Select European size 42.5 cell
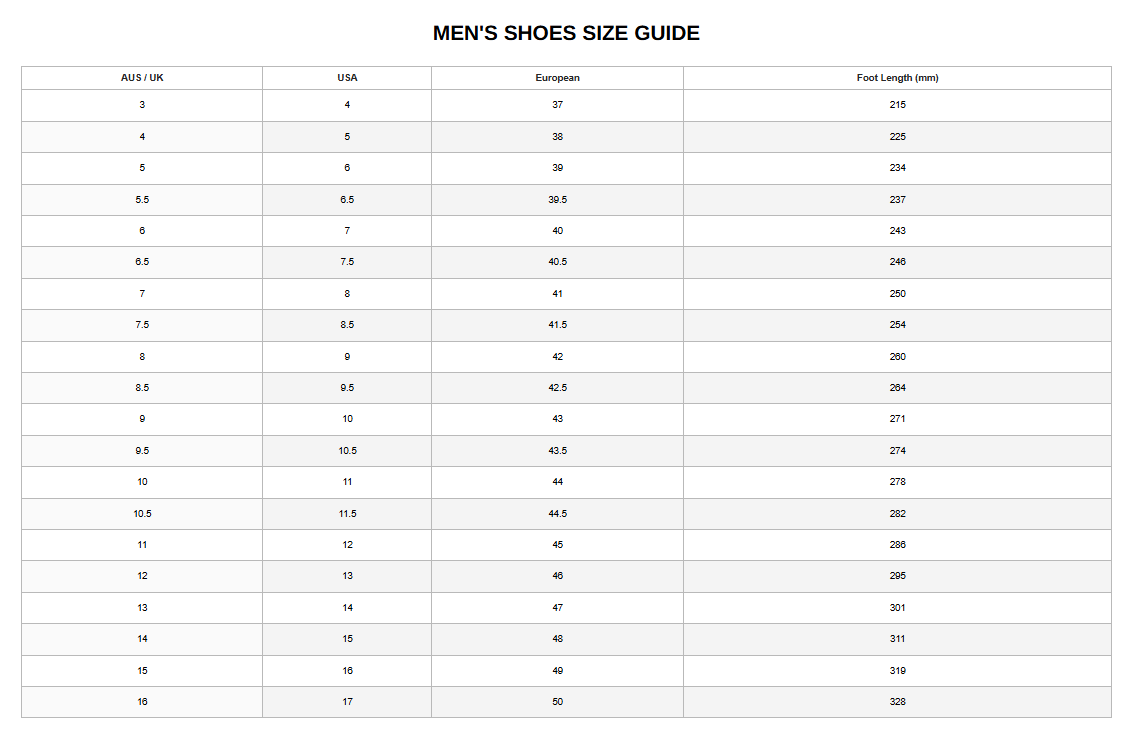This screenshot has height=754, width=1128. 558,388
